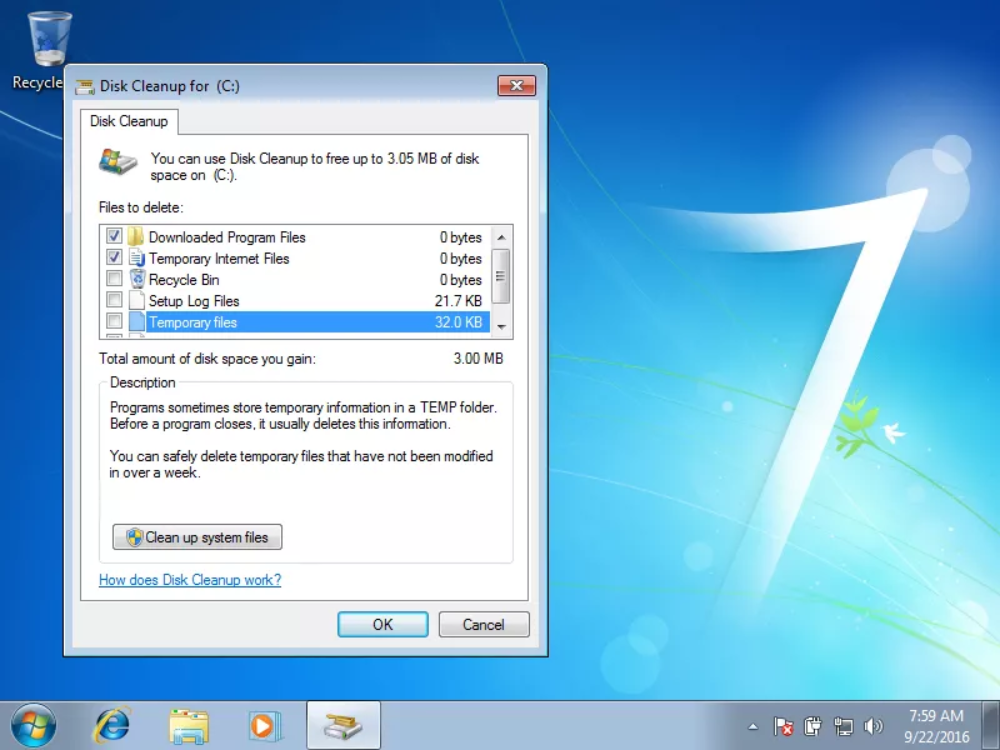
Task: Open Windows Explorer from the taskbar
Action: click(x=188, y=725)
